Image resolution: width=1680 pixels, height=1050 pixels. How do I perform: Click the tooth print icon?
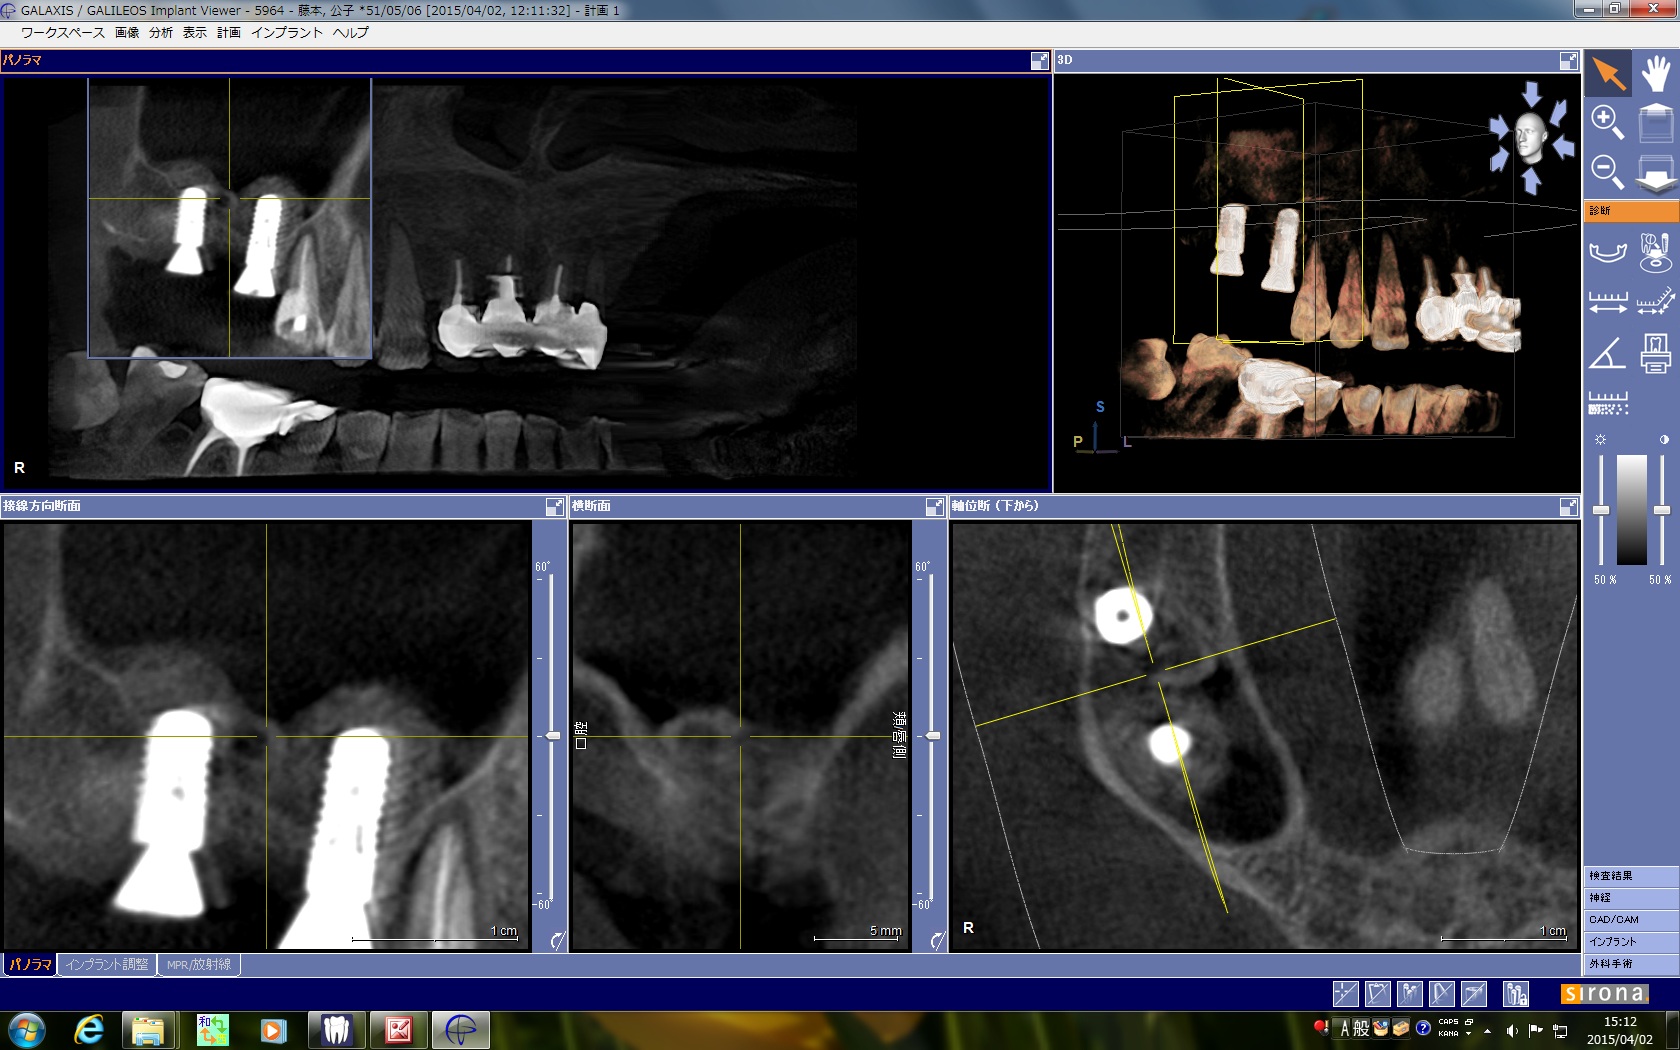[x=1656, y=354]
